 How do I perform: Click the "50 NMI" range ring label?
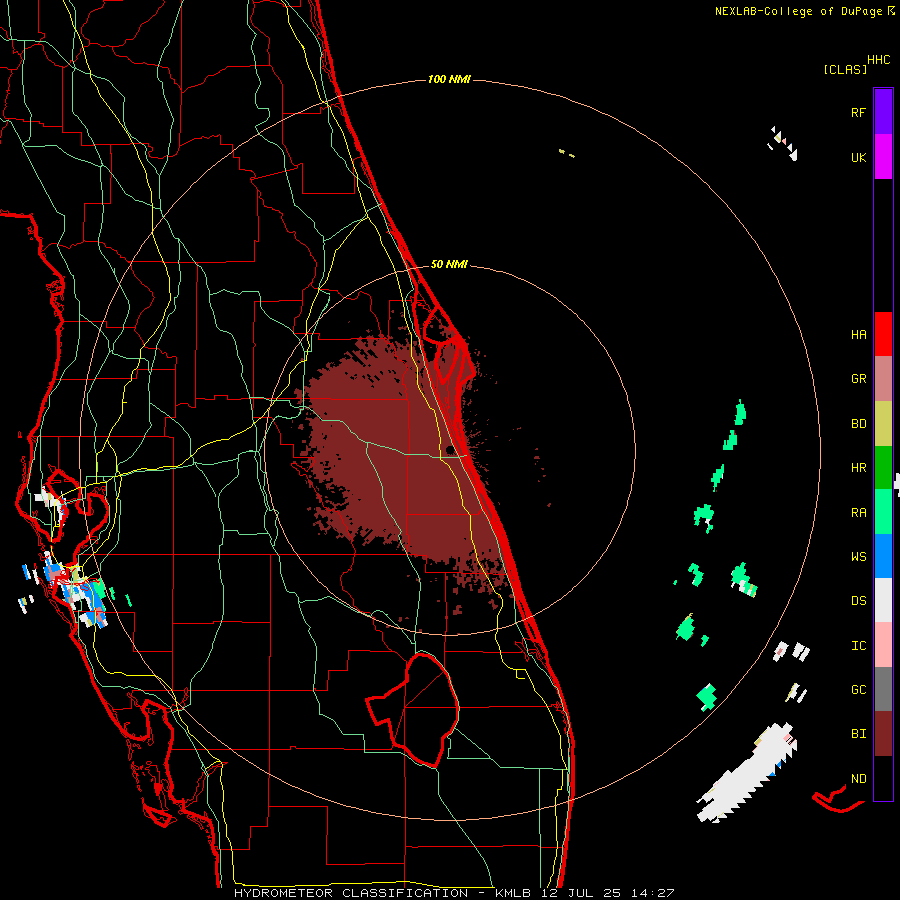click(x=449, y=264)
